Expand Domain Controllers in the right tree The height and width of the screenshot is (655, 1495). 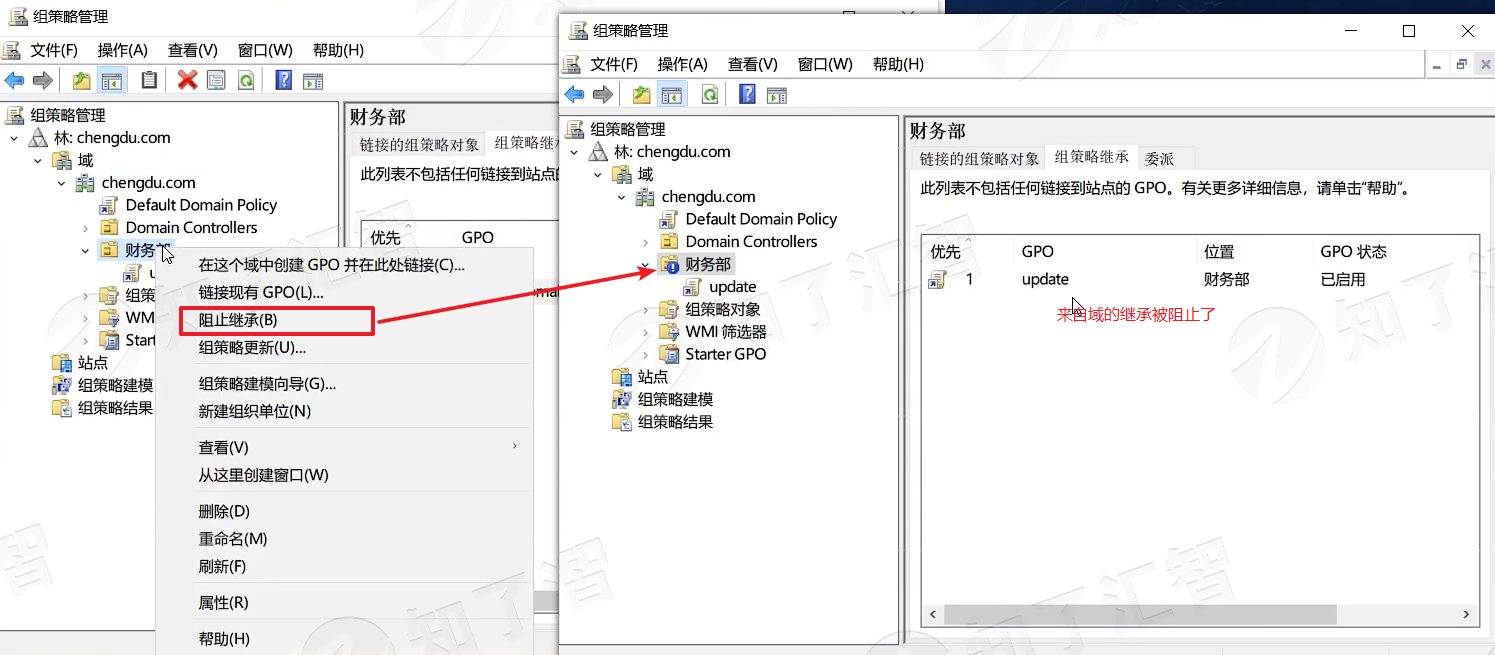[645, 242]
